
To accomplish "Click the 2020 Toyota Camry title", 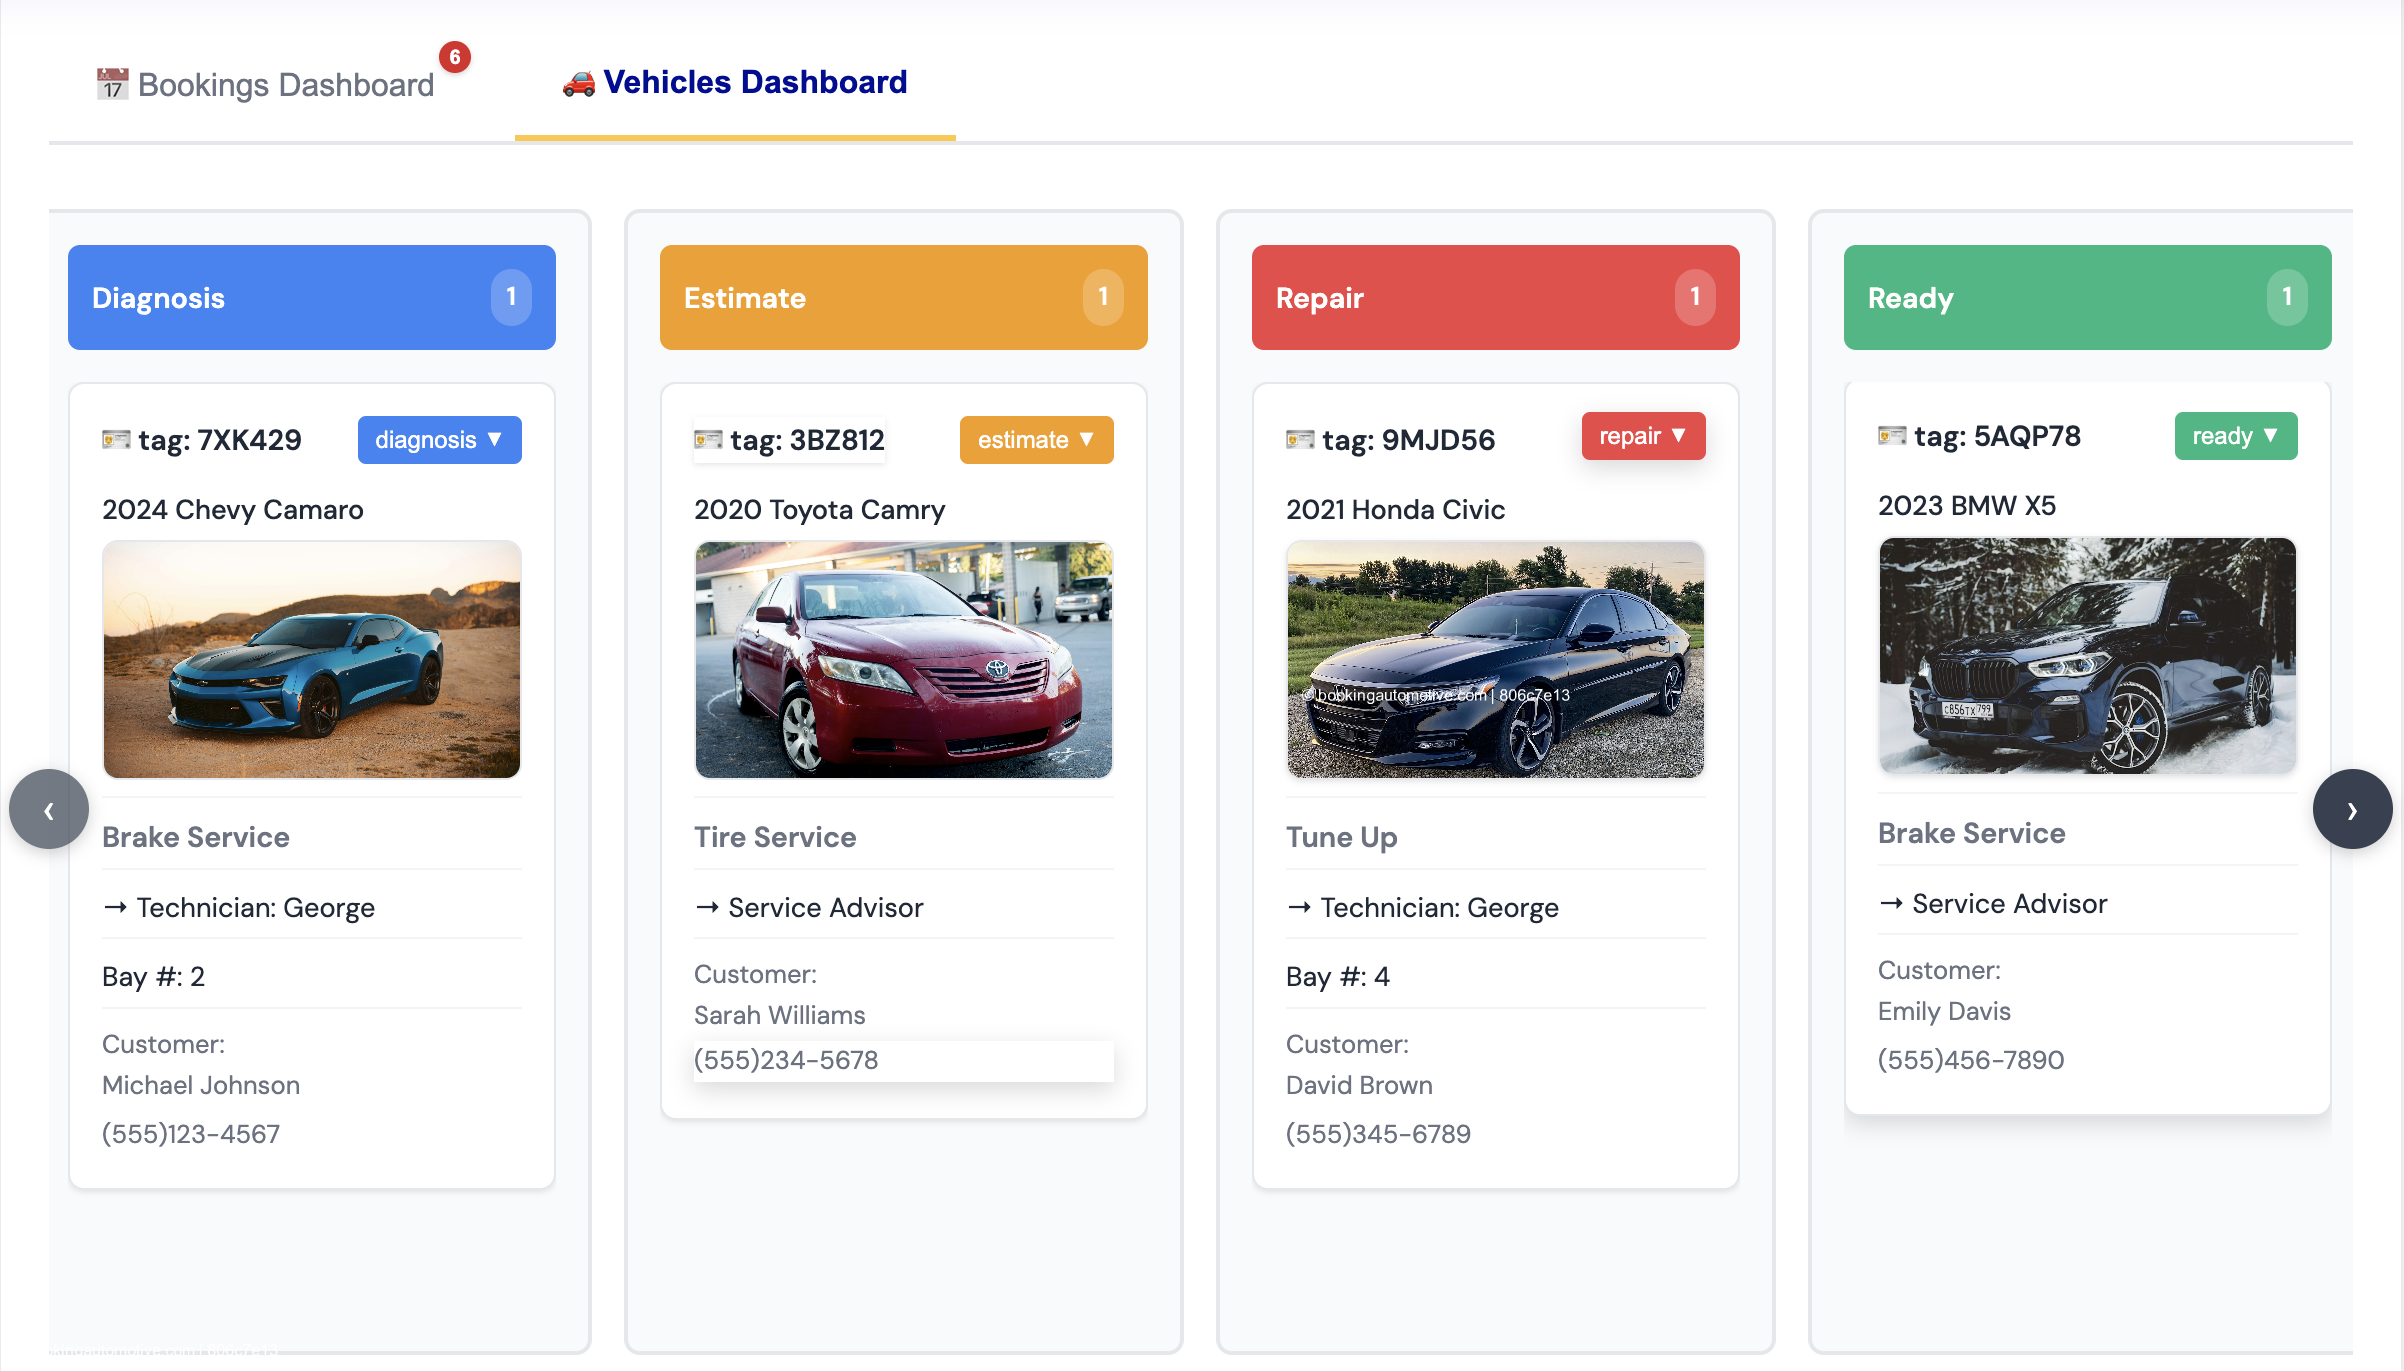I will (x=820, y=510).
